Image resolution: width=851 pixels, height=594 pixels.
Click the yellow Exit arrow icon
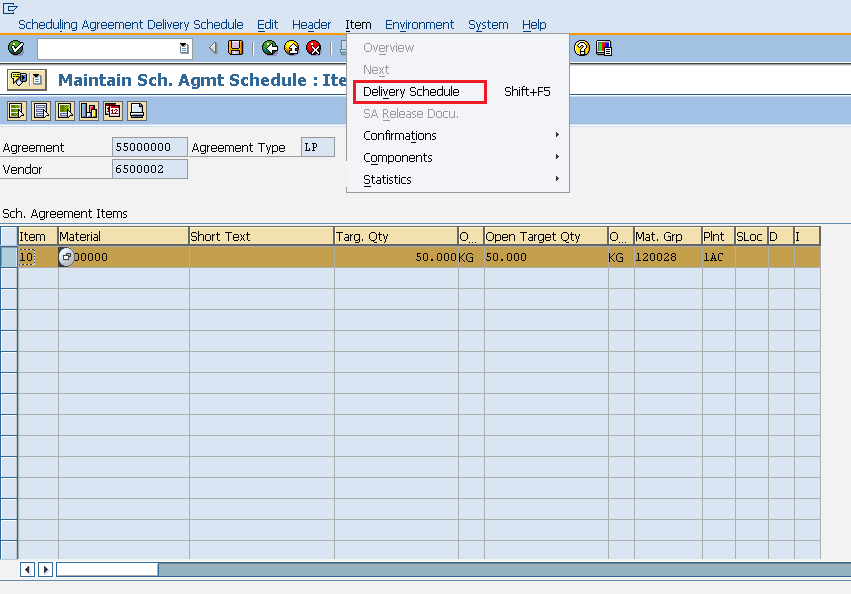[x=291, y=48]
